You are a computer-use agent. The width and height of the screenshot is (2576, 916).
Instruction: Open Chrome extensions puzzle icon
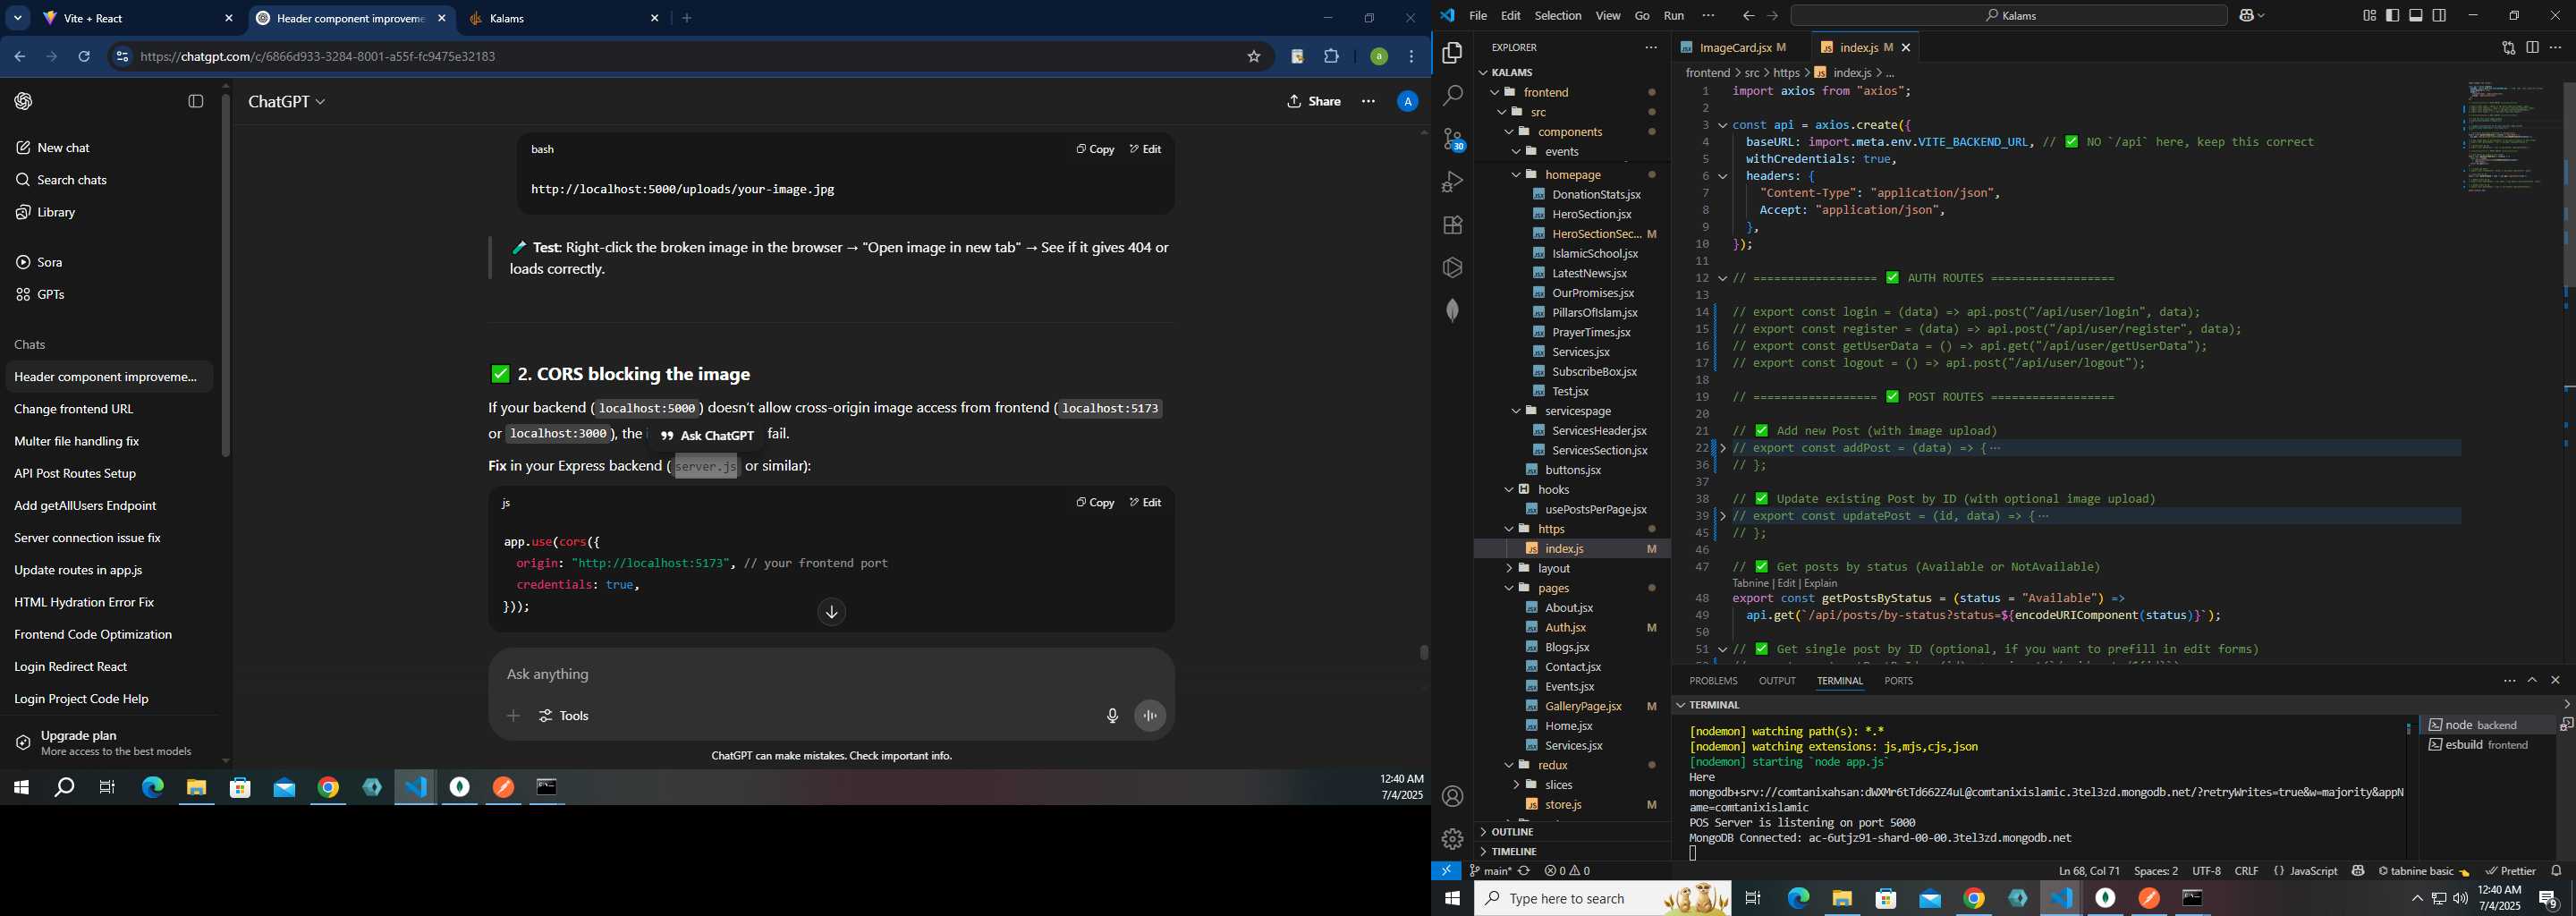coord(1331,57)
